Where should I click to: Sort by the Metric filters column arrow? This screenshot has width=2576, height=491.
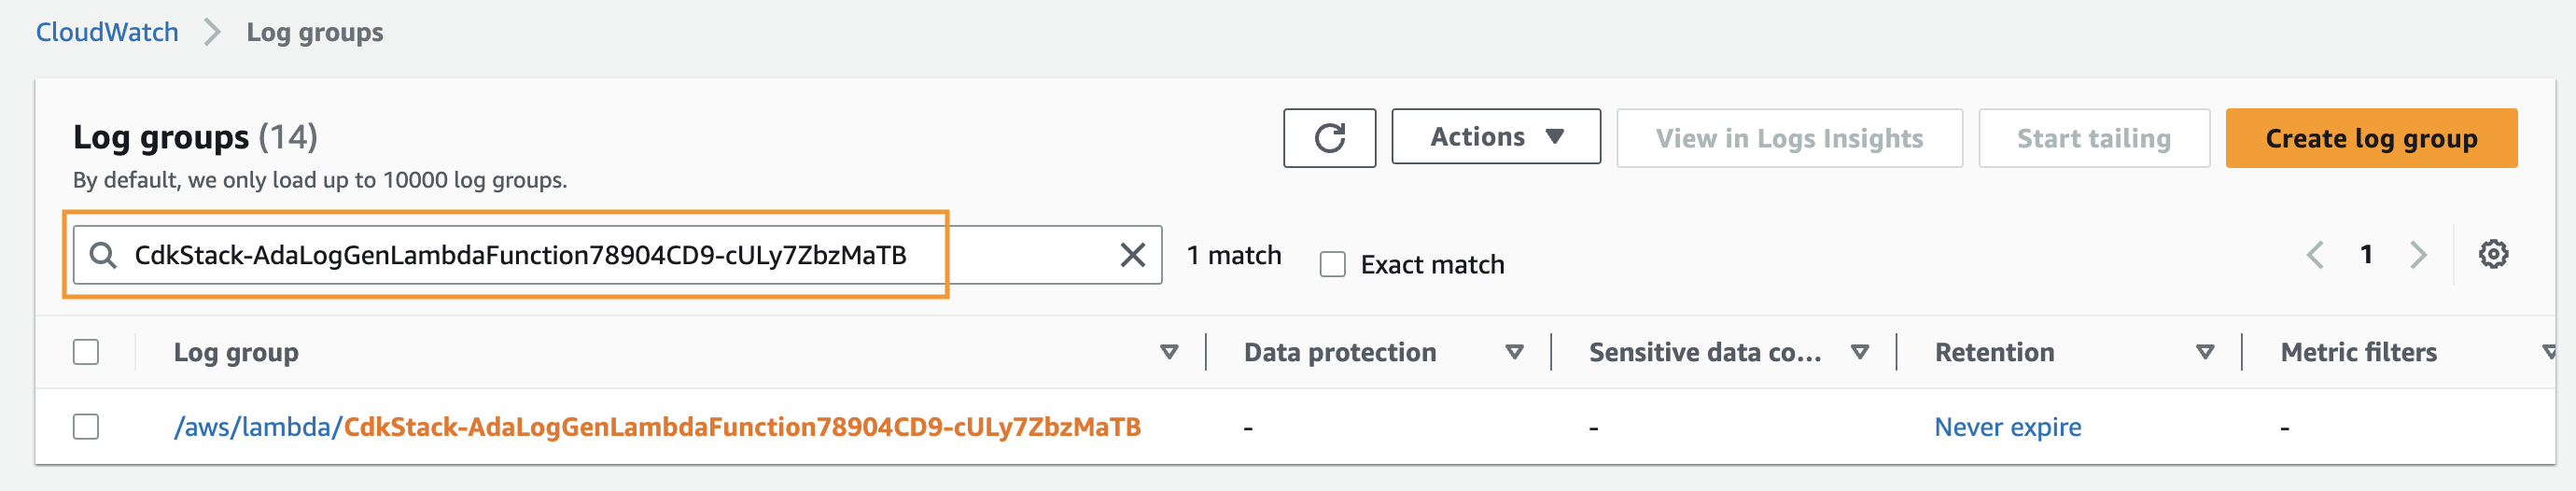[2549, 352]
